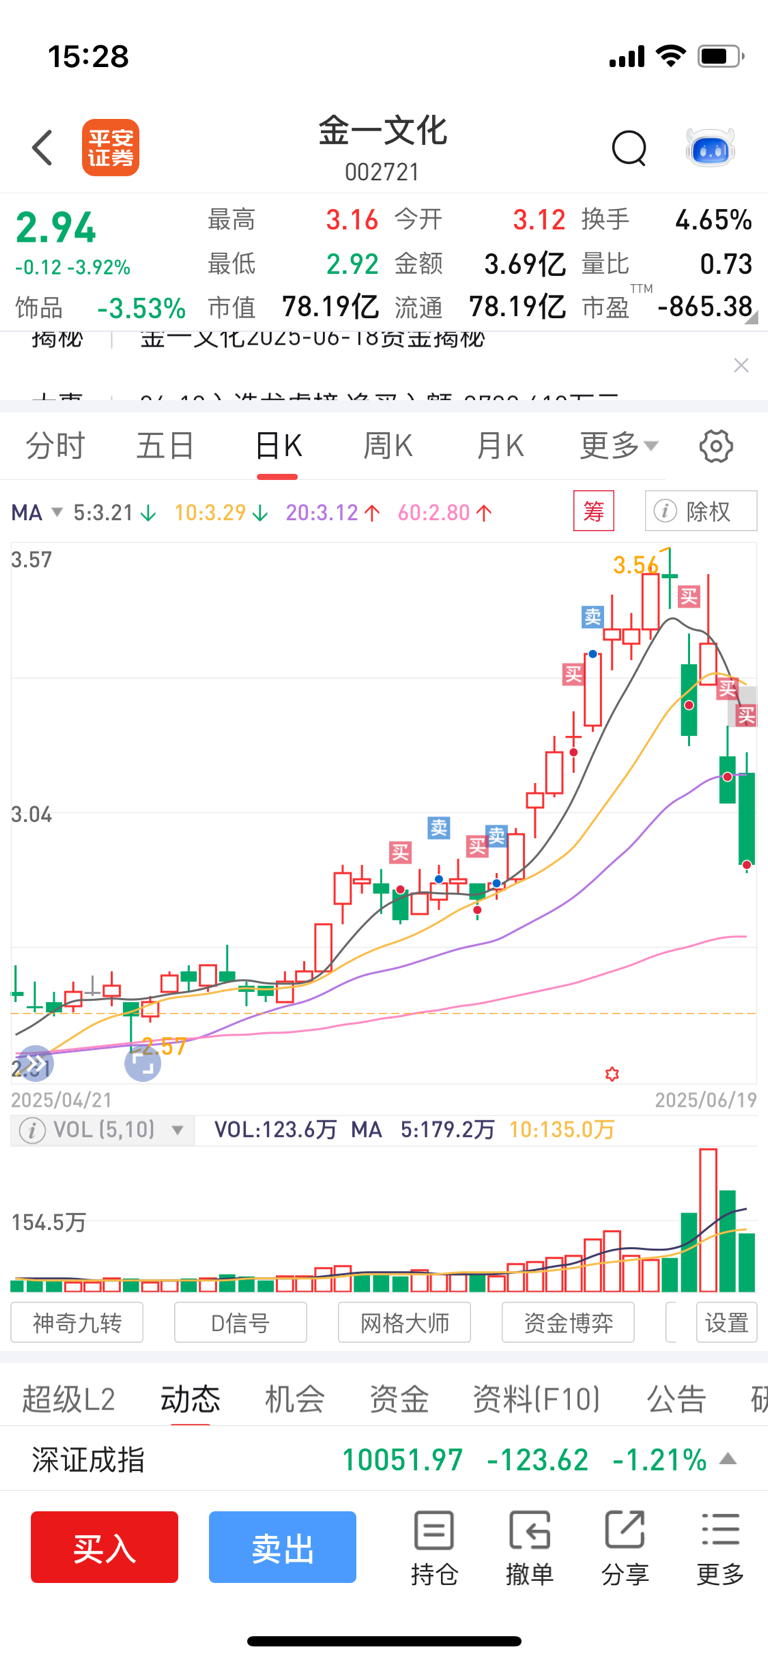Go back using the left arrow
This screenshot has height=1663, width=768.
coord(42,148)
